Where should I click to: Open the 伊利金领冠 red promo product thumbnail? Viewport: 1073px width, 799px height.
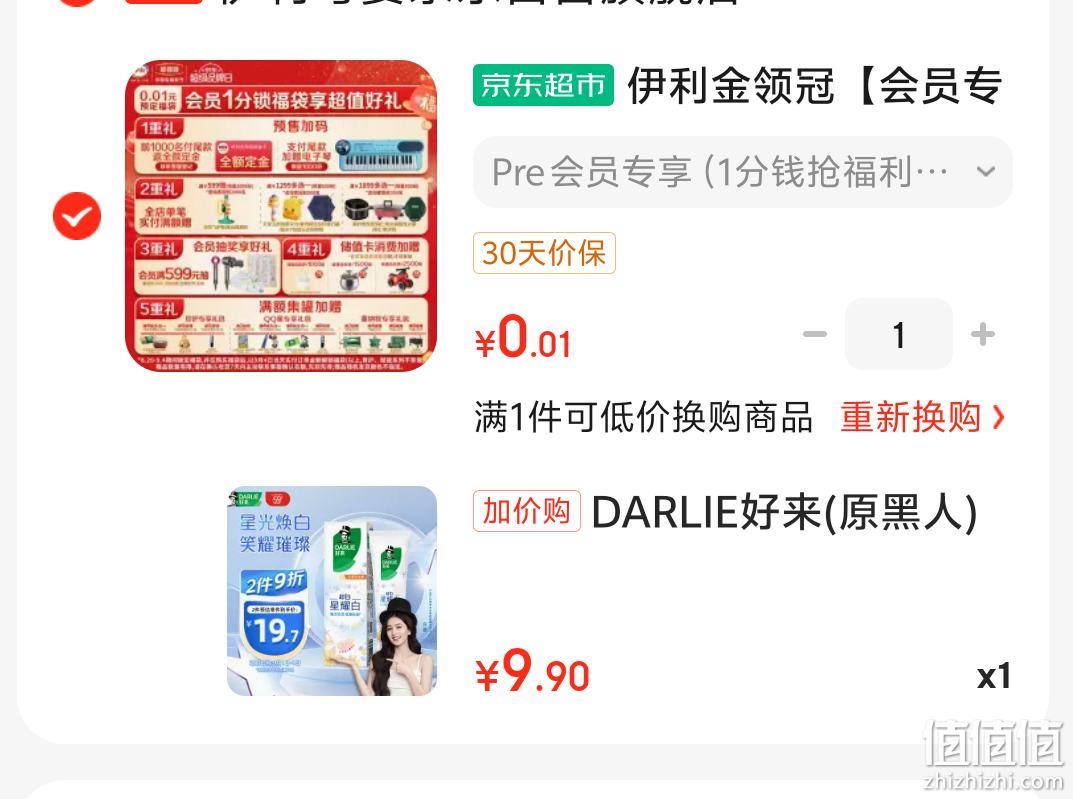click(281, 216)
